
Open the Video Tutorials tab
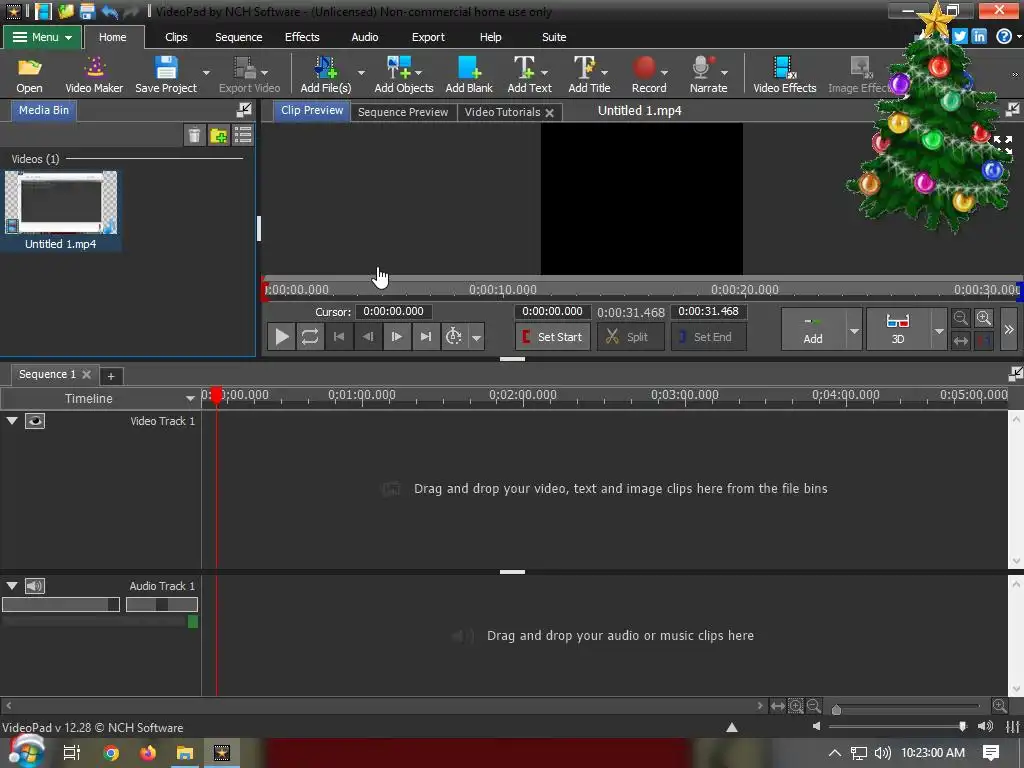pyautogui.click(x=502, y=112)
